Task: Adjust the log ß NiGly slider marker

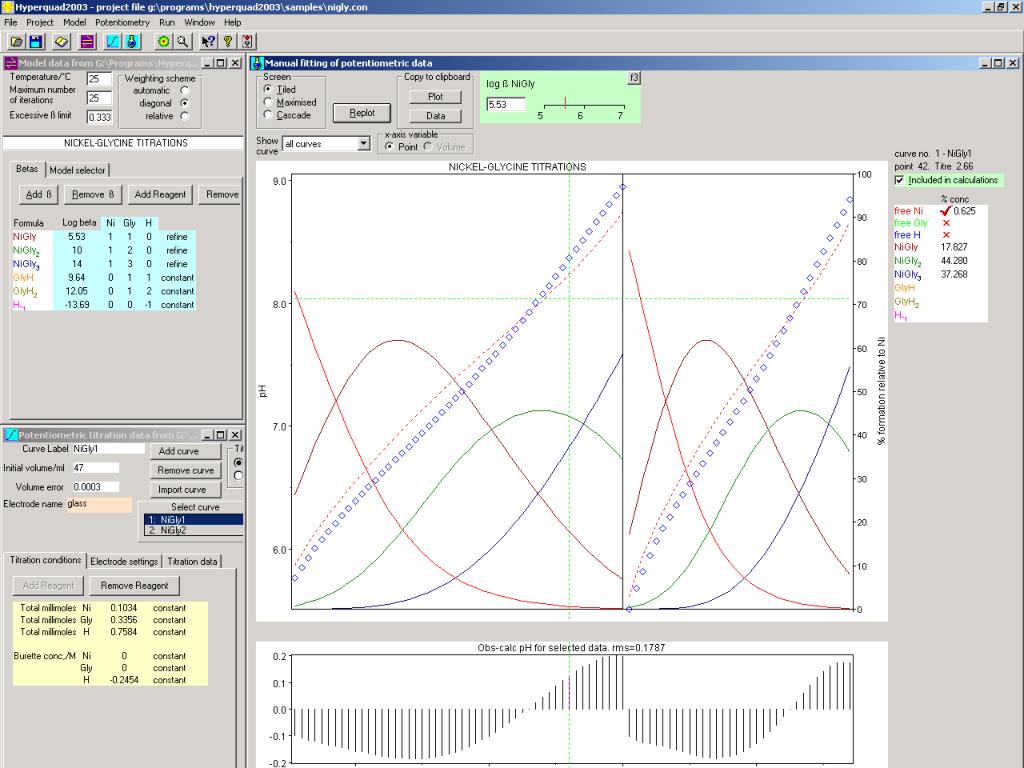Action: (x=565, y=103)
